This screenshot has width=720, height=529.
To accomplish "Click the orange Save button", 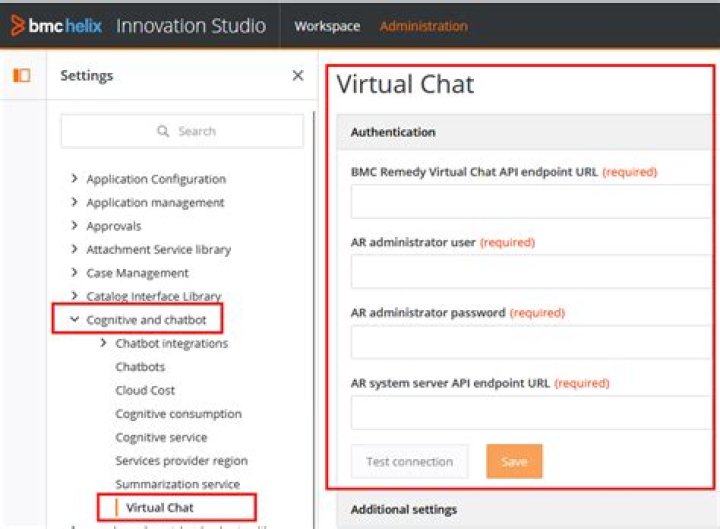I will pyautogui.click(x=514, y=461).
